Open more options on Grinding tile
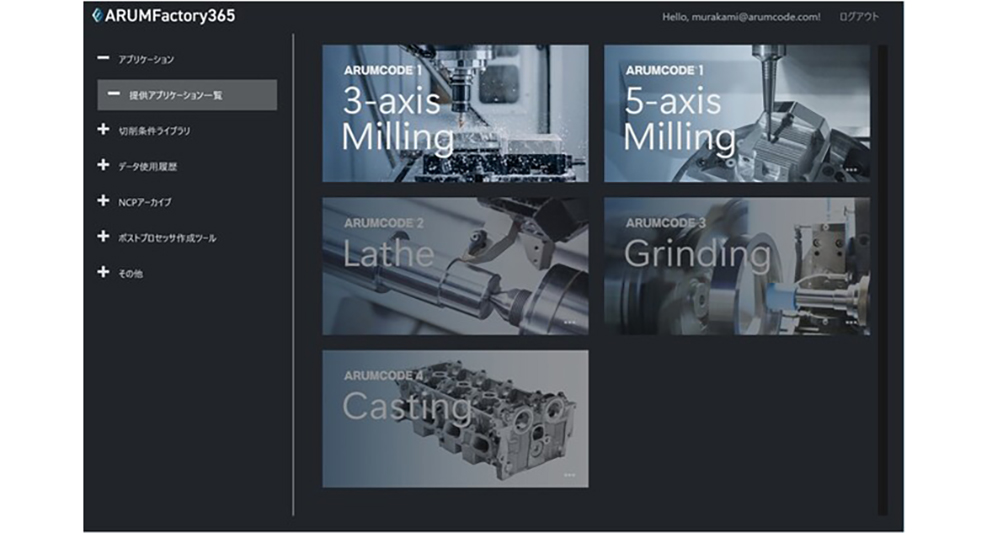The width and height of the screenshot is (992, 533). coord(851,322)
